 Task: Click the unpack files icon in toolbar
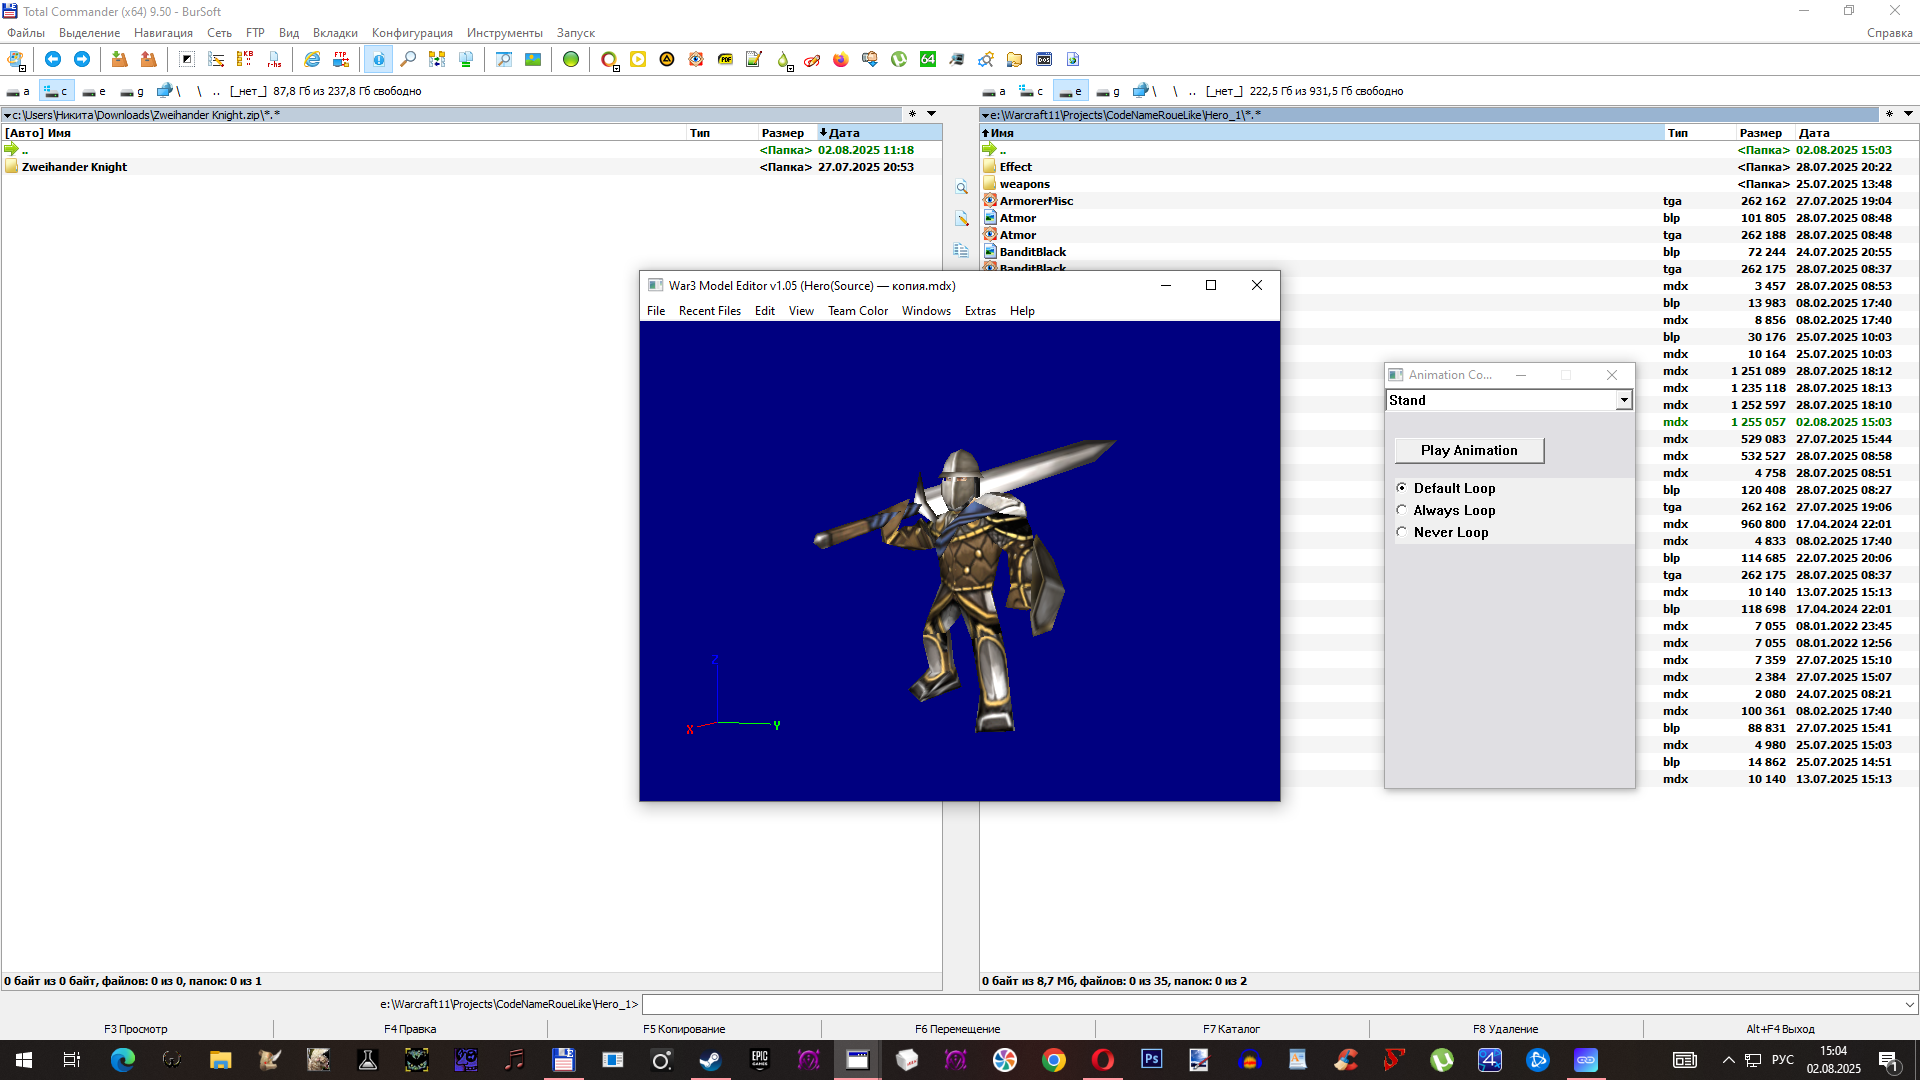click(x=148, y=59)
